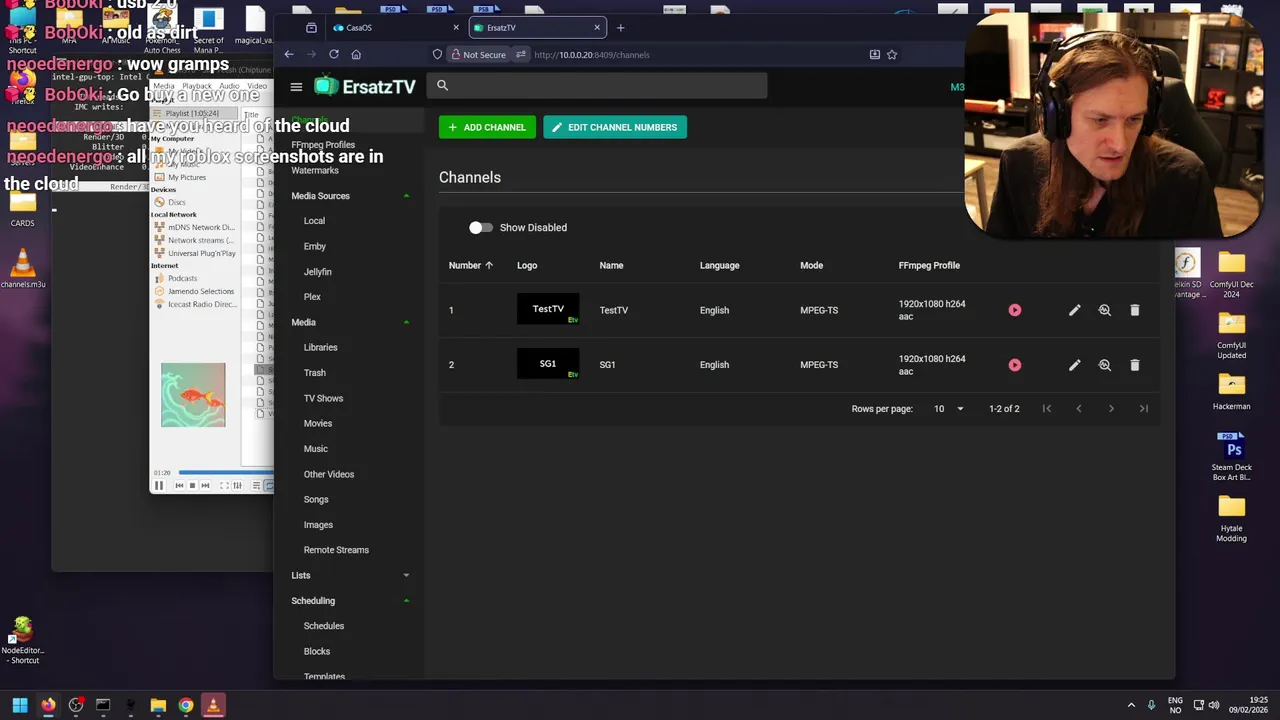This screenshot has width=1280, height=720.
Task: Delete the SG1 channel
Action: click(x=1135, y=365)
